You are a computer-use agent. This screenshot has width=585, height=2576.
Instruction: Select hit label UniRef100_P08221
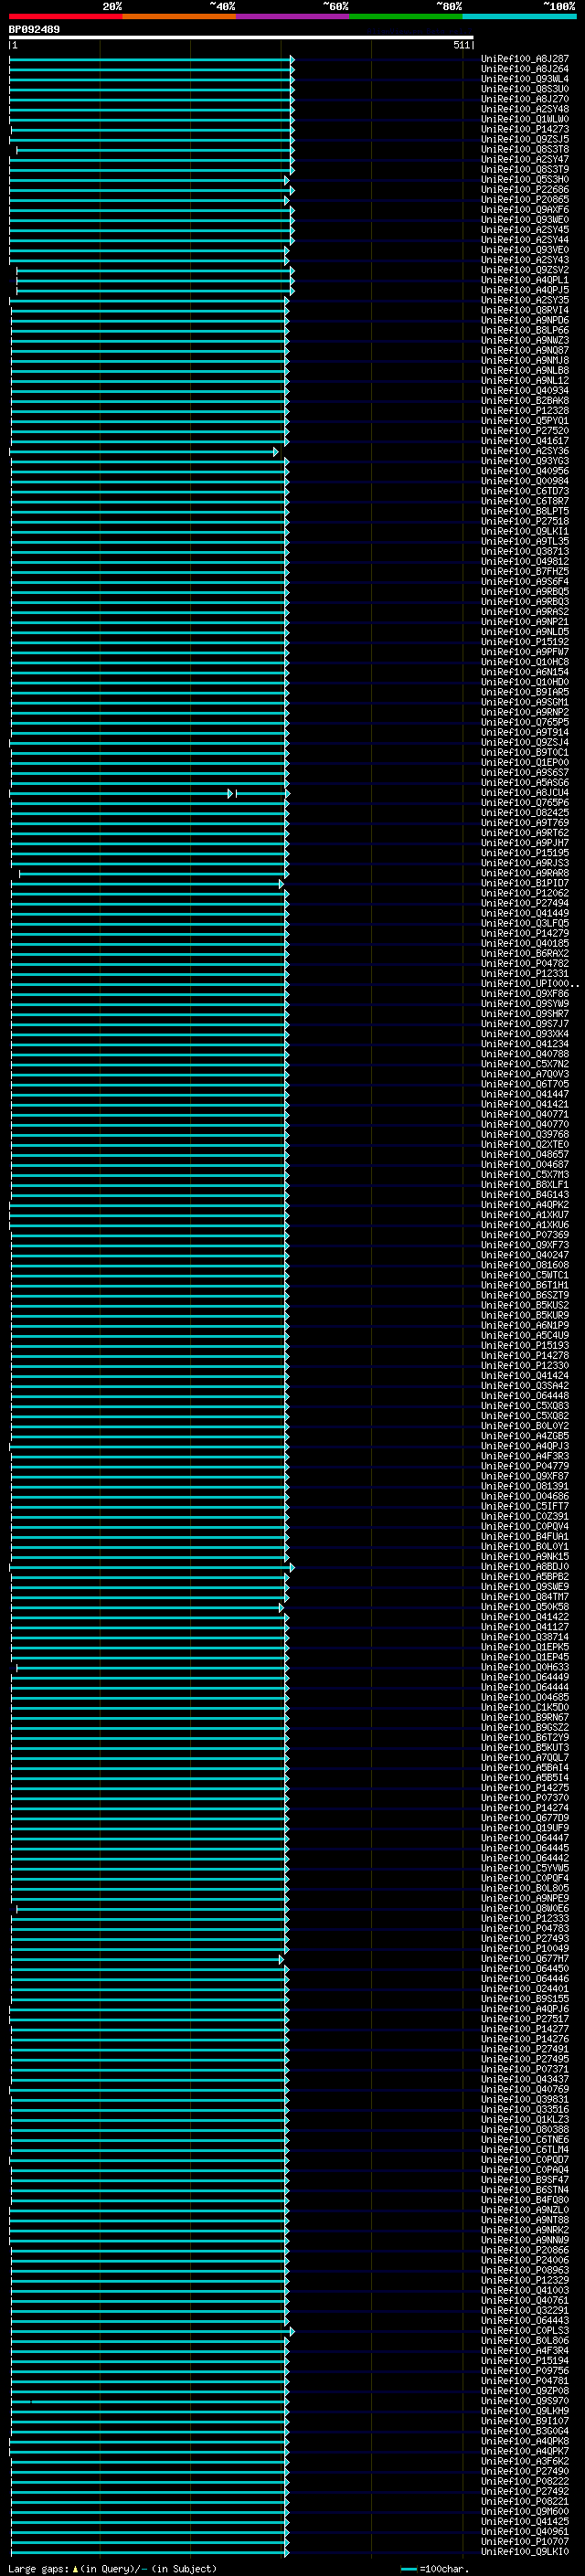point(524,2500)
